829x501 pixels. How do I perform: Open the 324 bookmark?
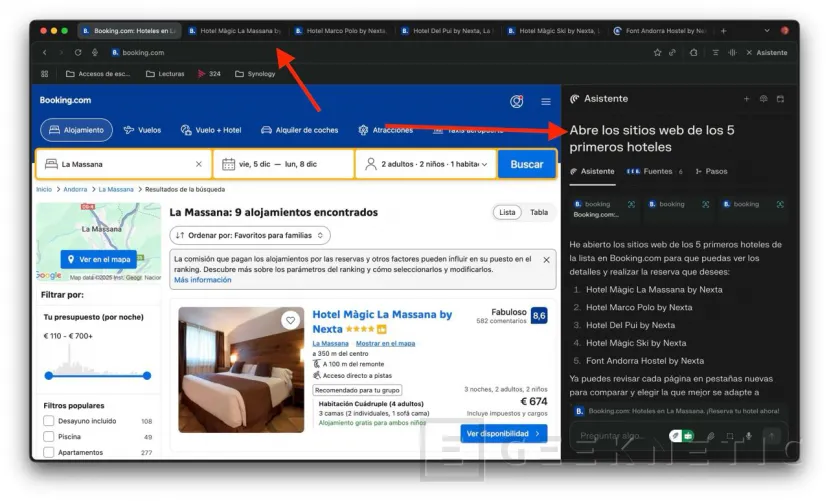coord(209,73)
